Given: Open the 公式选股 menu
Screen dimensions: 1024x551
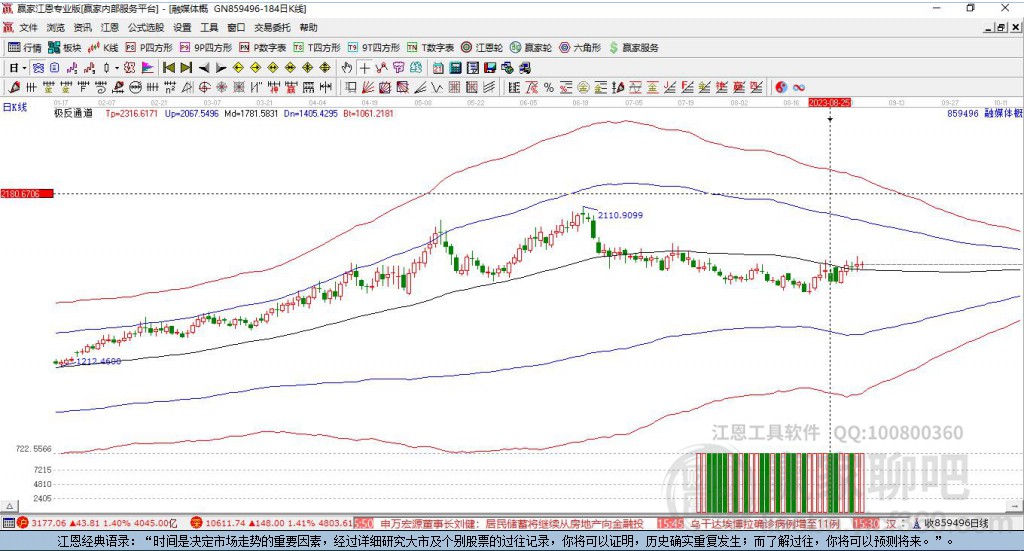Looking at the screenshot, I should pos(146,27).
